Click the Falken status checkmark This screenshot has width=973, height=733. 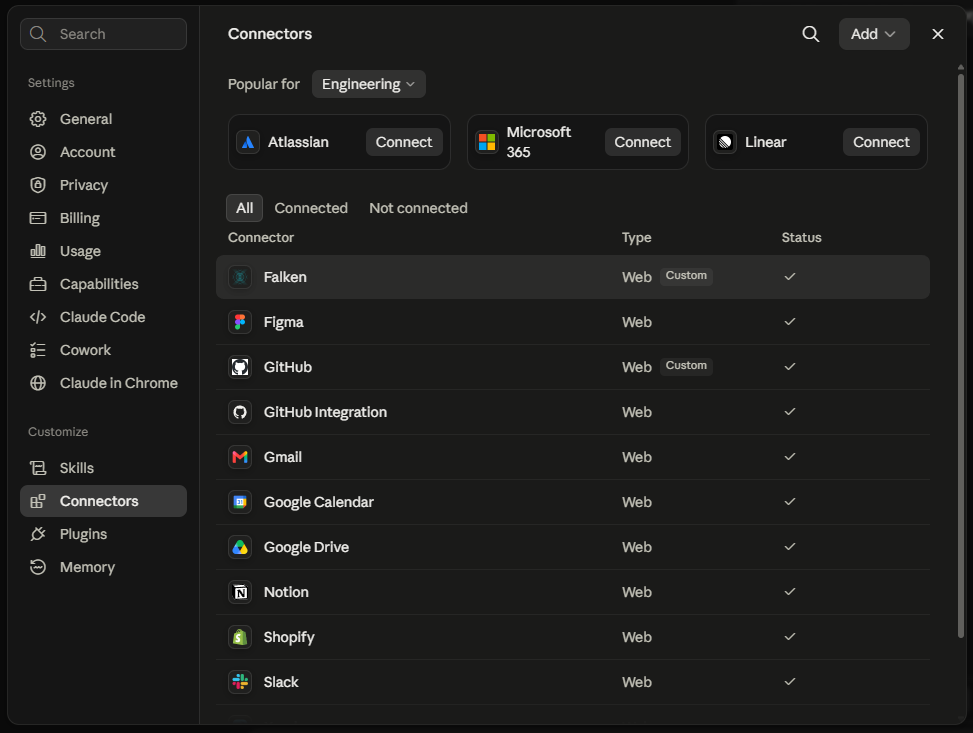(x=789, y=277)
